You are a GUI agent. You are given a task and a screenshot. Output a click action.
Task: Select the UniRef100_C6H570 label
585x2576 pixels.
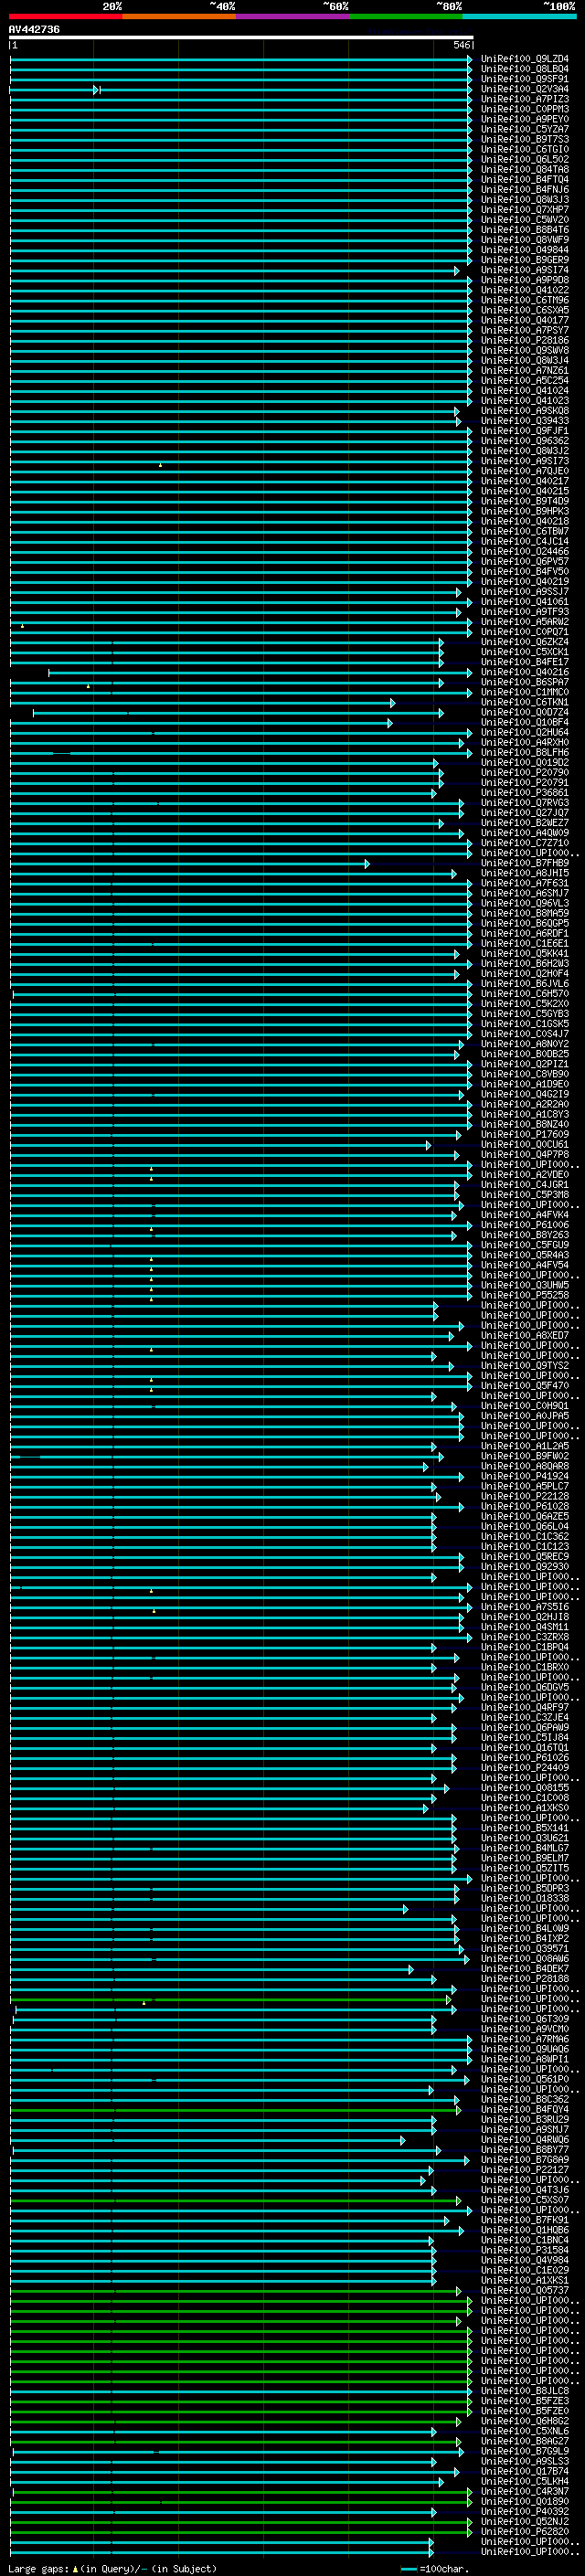[x=524, y=993]
